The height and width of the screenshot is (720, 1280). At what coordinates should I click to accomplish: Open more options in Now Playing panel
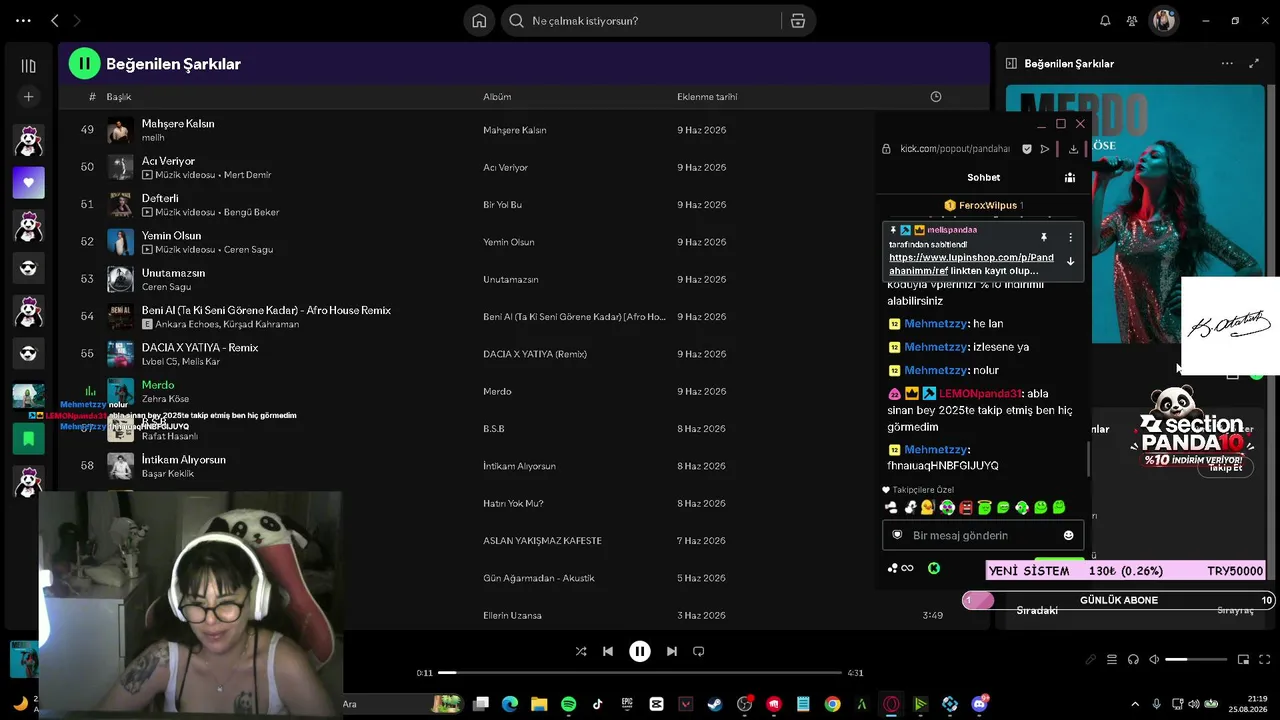1227,64
